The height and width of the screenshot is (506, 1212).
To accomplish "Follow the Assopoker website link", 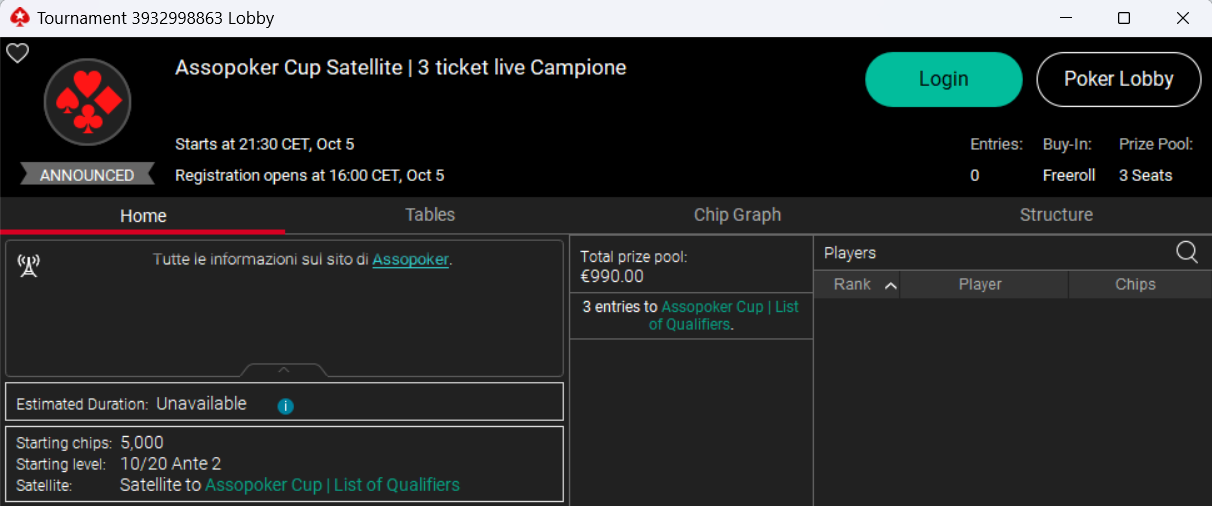I will pos(410,260).
